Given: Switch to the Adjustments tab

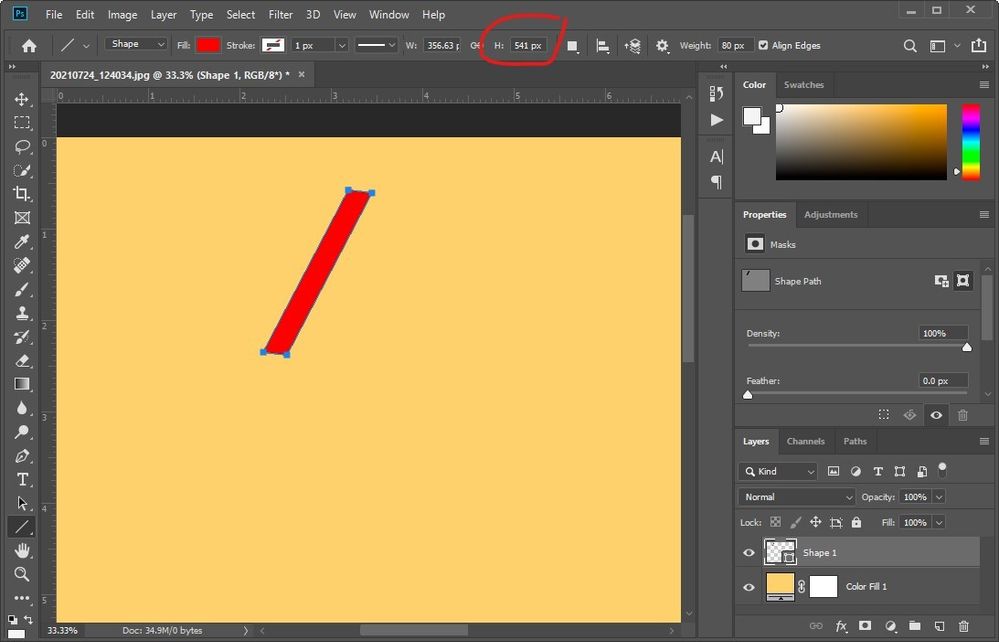Looking at the screenshot, I should point(831,215).
